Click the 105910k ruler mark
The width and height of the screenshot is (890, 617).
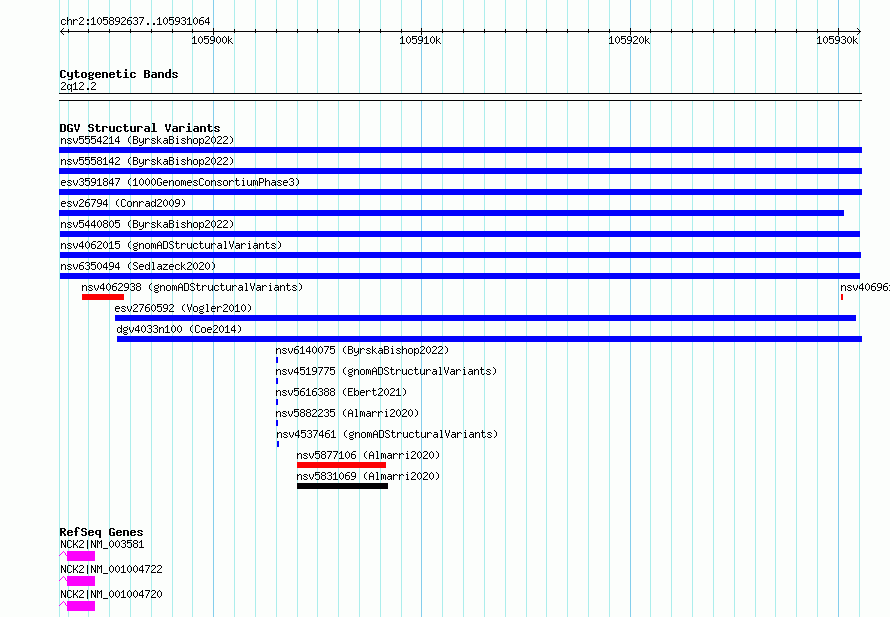(x=420, y=40)
